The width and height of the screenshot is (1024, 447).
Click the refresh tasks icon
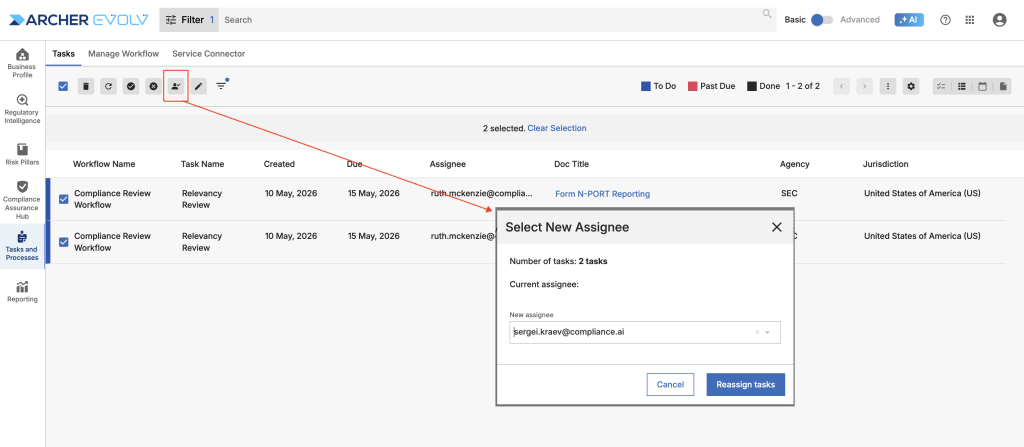pyautogui.click(x=108, y=86)
